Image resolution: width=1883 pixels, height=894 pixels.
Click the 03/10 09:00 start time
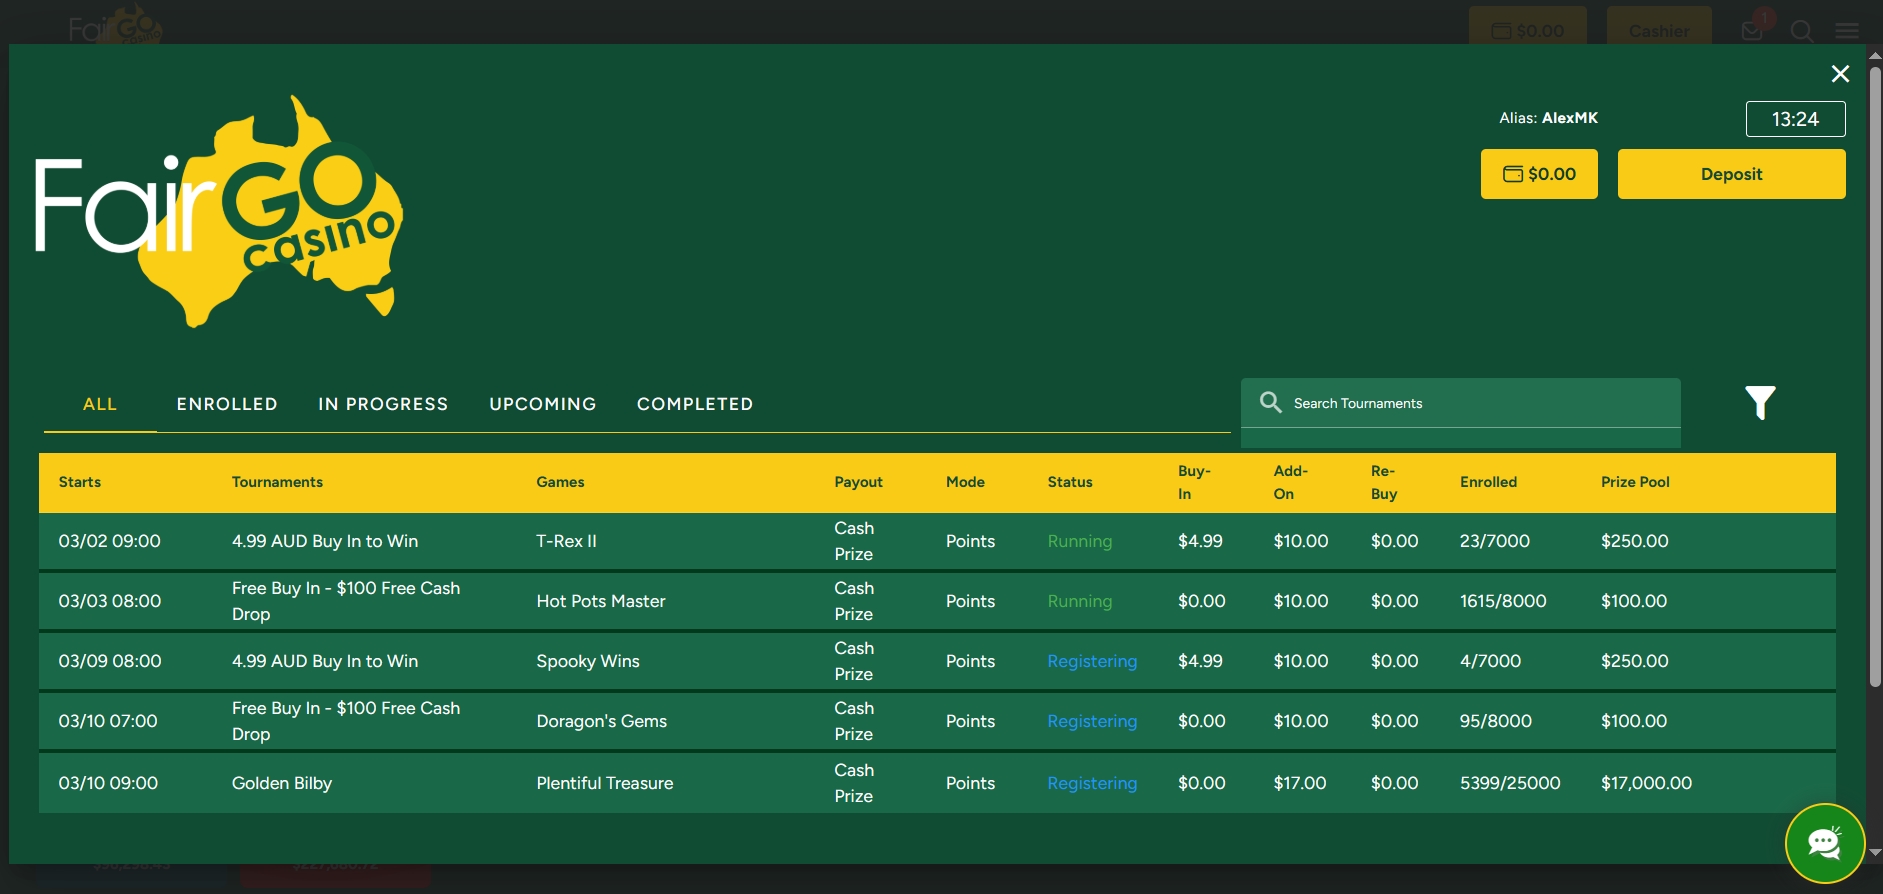click(x=108, y=783)
